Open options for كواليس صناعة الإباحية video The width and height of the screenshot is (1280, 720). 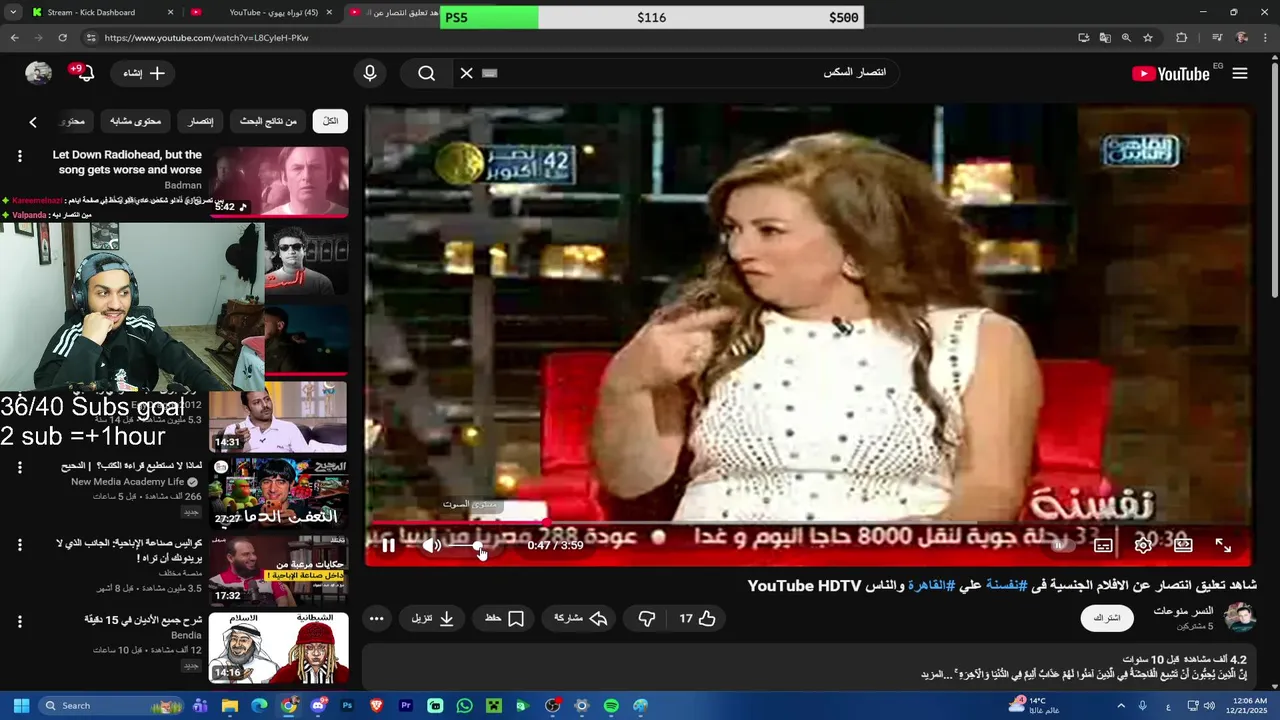pos(19,545)
